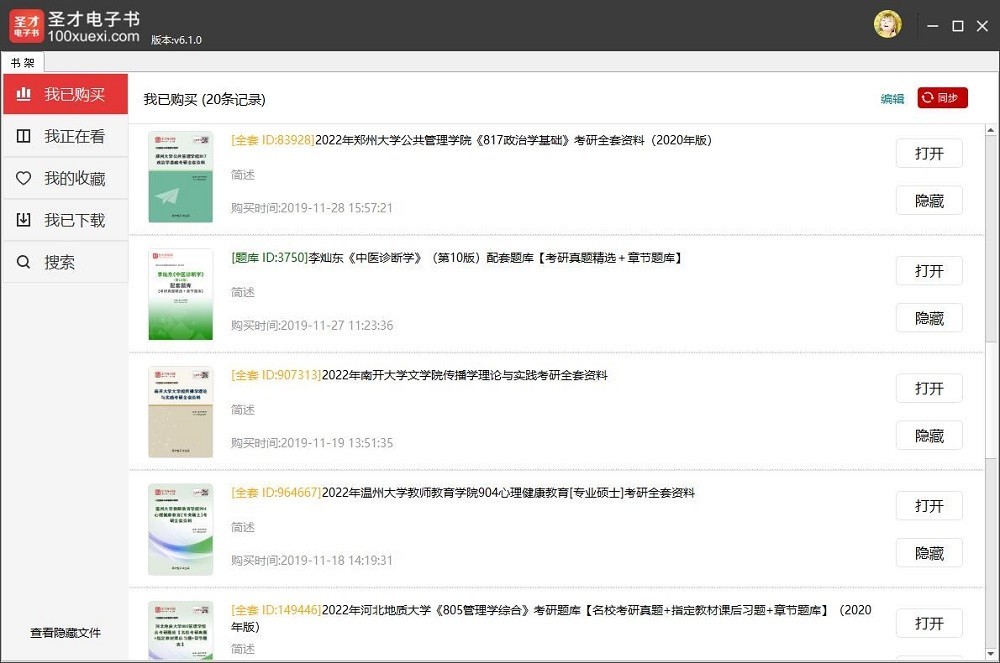This screenshot has width=1000, height=663.
Task: Open the 河北地质大学 805管理学综合 book
Action: tap(928, 623)
